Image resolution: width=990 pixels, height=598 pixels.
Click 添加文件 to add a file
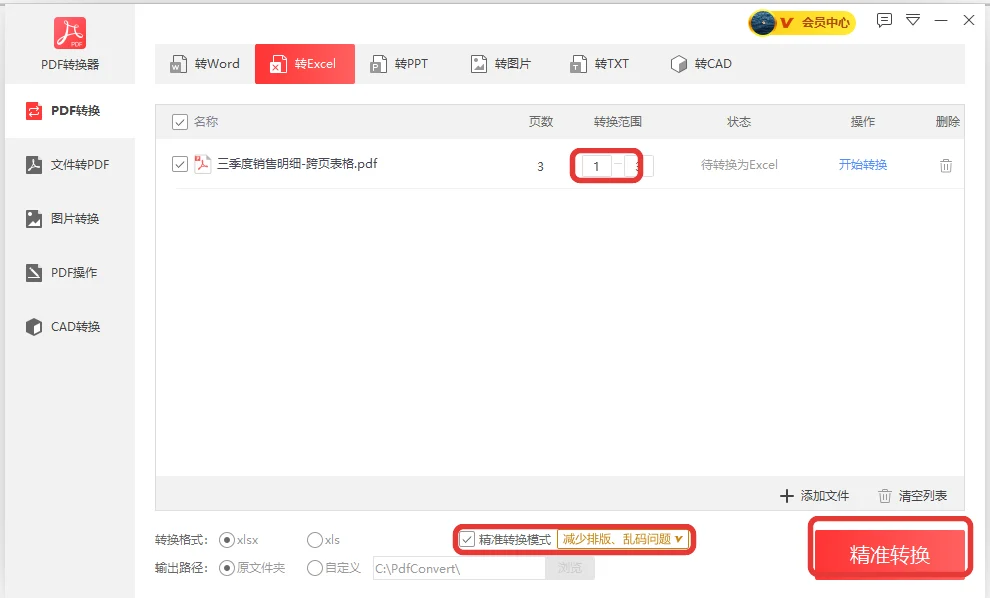coord(814,496)
